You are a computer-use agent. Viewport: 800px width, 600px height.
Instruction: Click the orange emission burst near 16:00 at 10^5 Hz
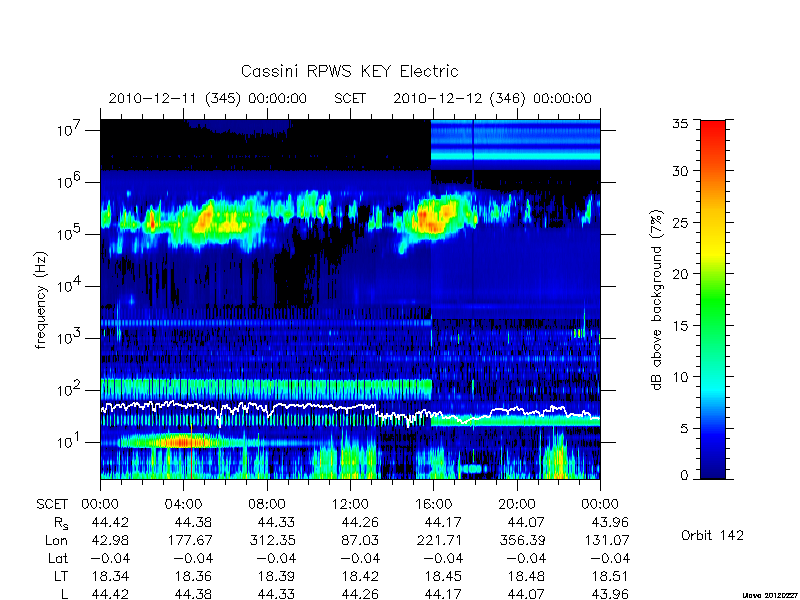(x=435, y=217)
